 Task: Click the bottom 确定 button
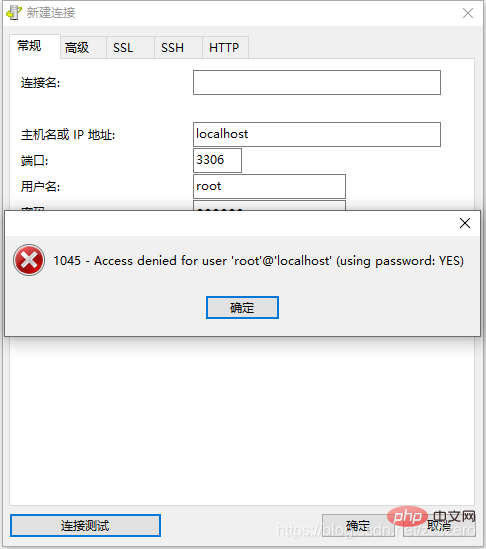358,525
